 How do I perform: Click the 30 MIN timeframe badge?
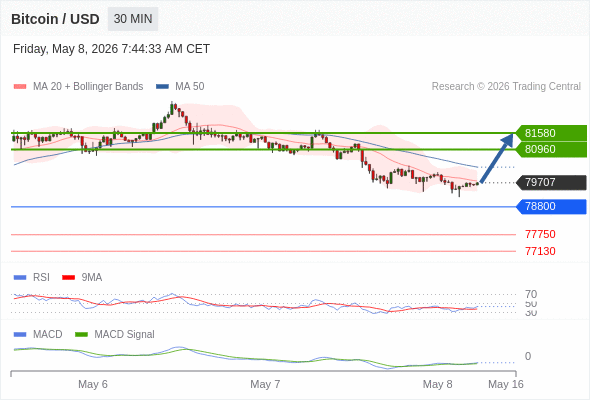coord(133,19)
